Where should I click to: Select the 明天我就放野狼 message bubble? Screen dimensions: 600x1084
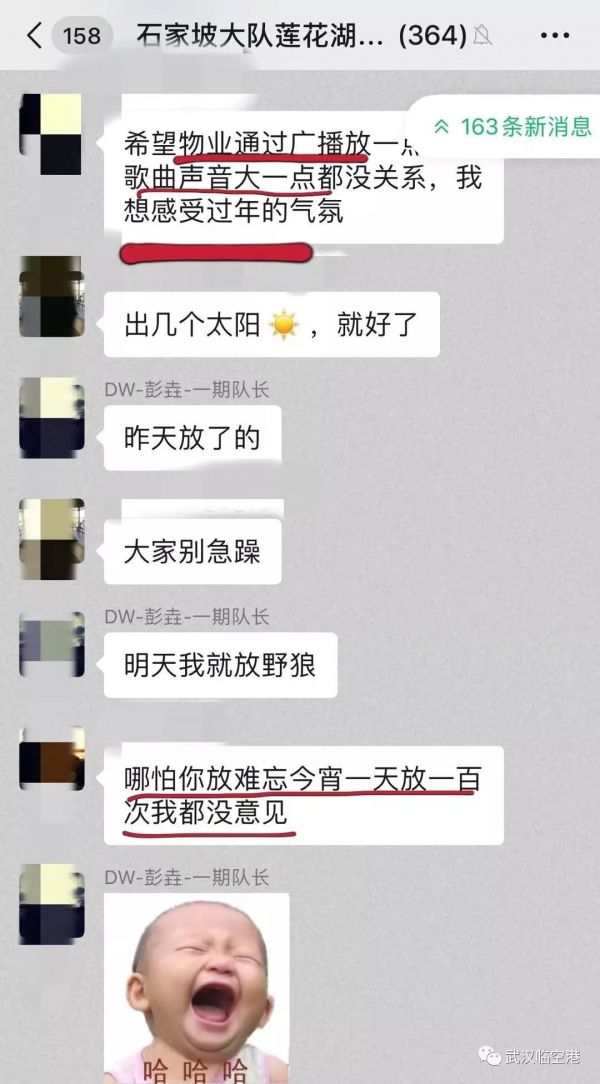click(x=221, y=665)
